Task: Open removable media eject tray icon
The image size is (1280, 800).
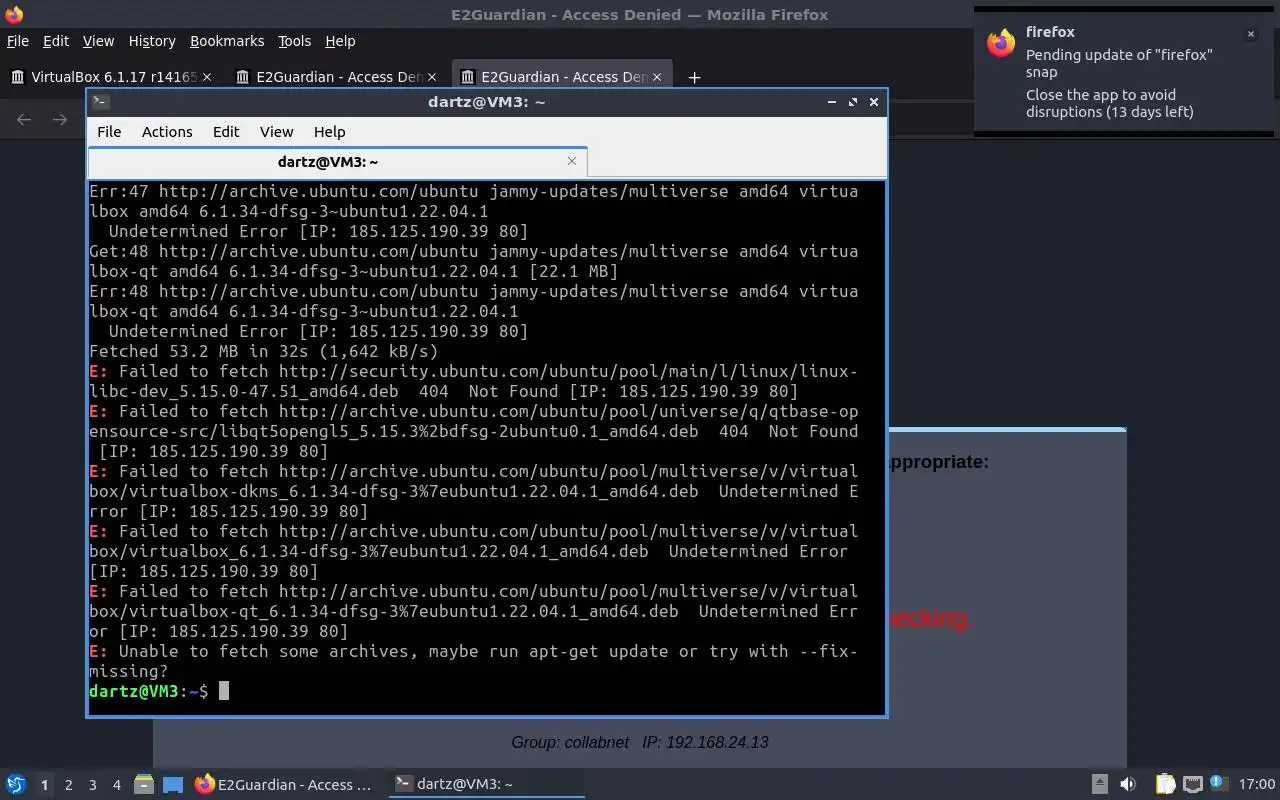Action: pos(1099,785)
